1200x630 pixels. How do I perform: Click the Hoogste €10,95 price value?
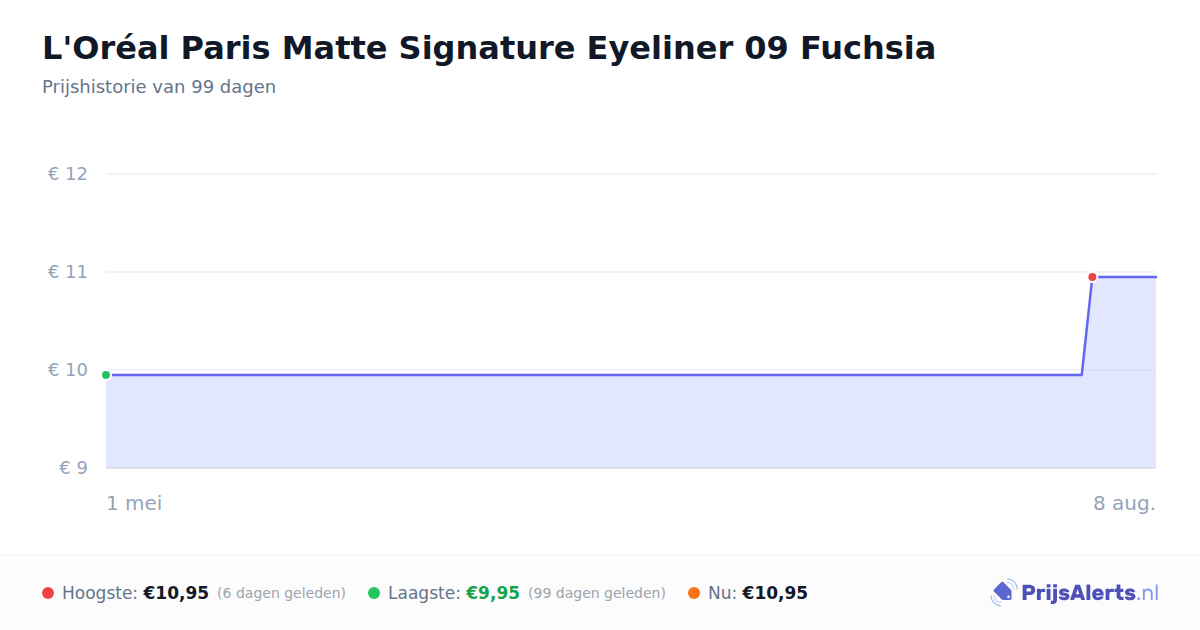tap(176, 593)
